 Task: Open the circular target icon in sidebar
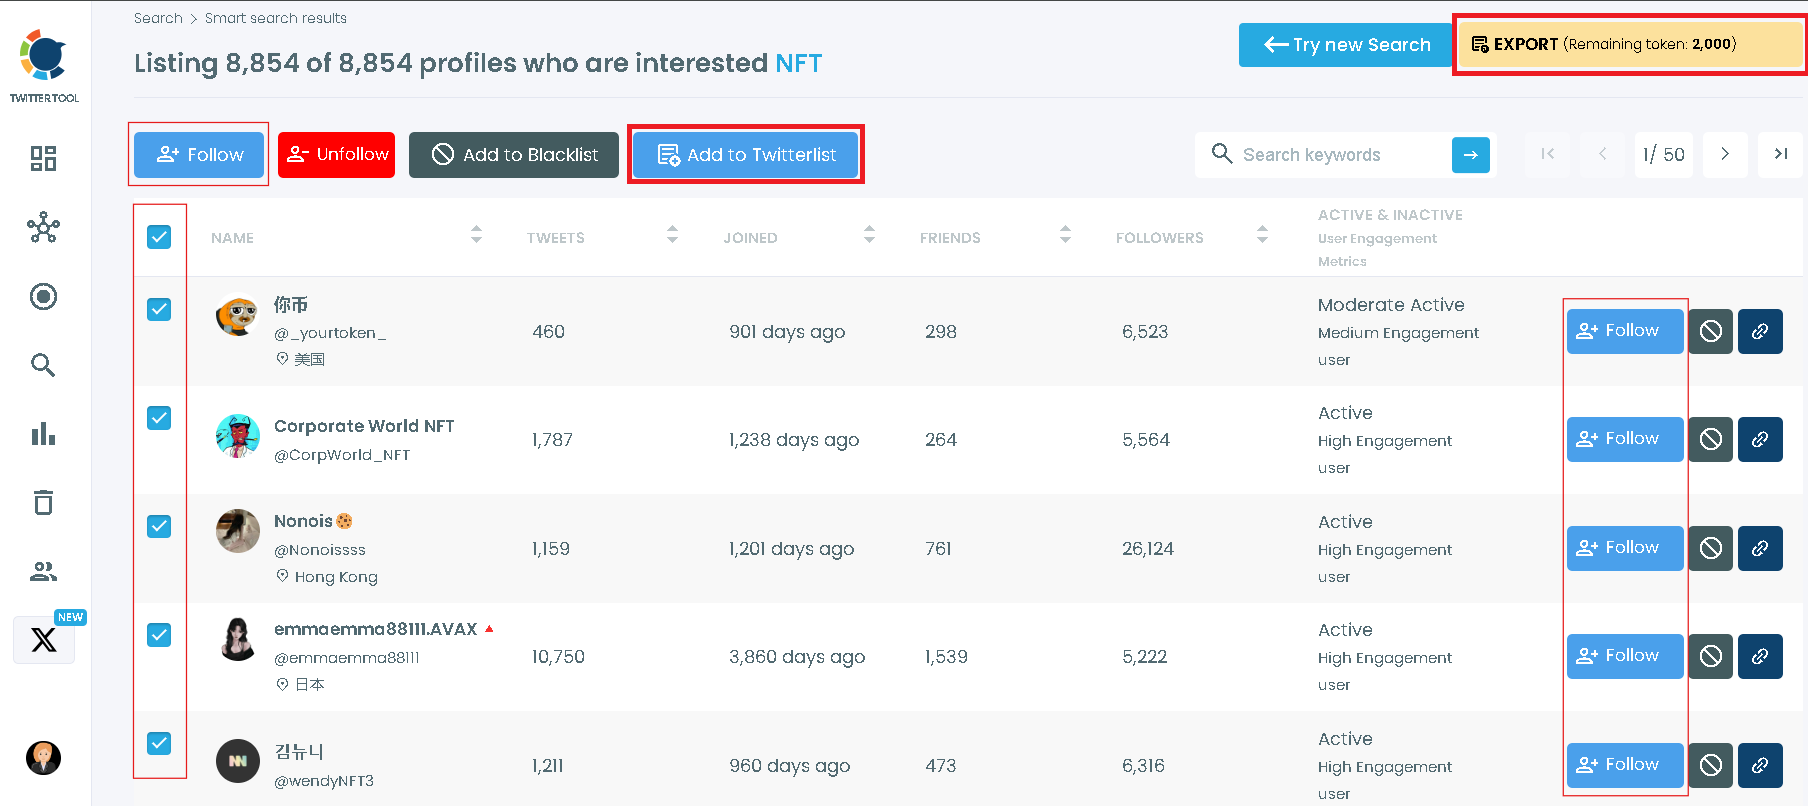43,296
